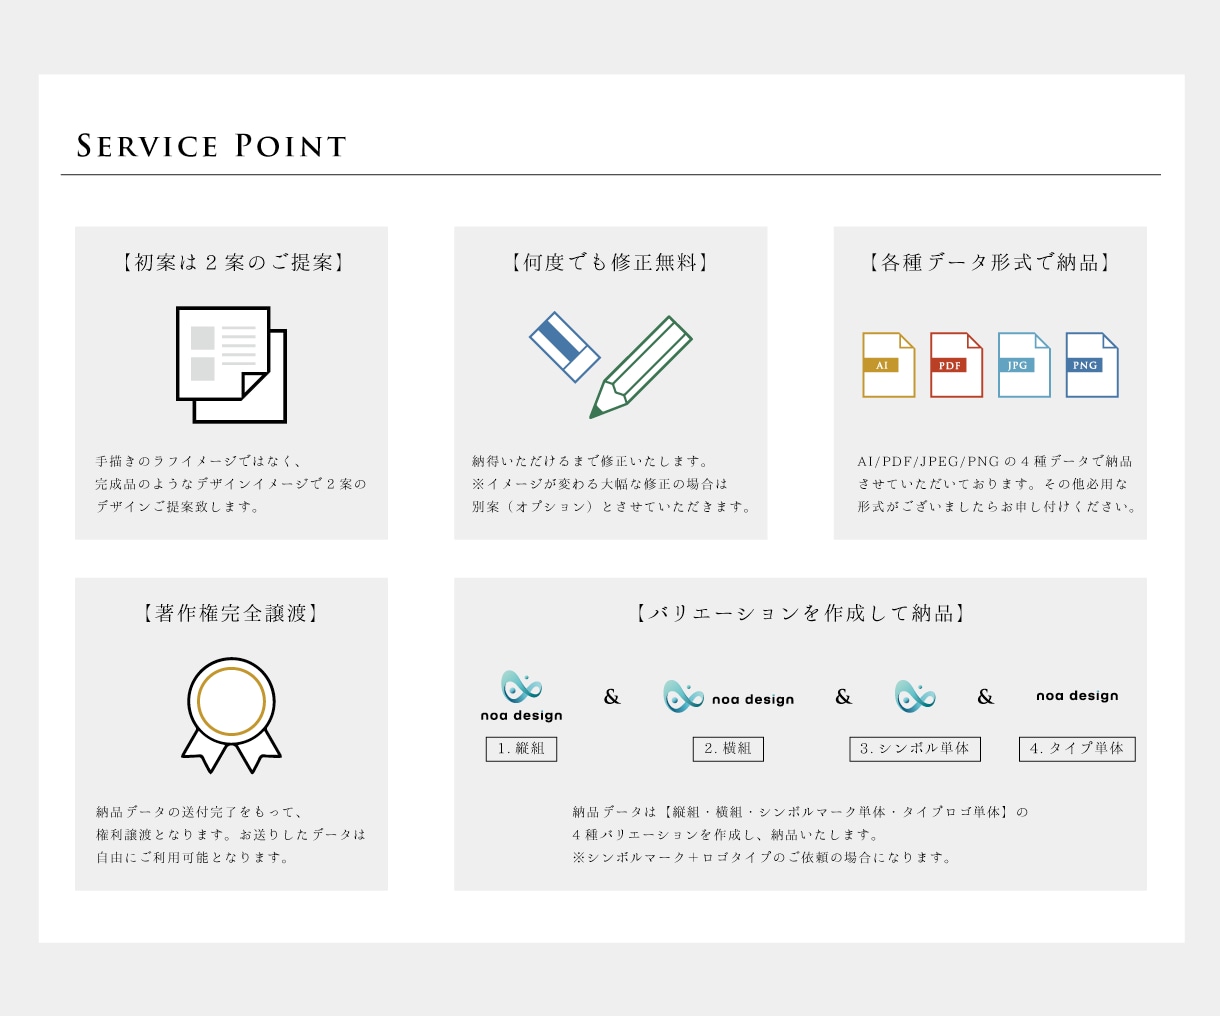Click the '3. シンボル単体' label box

pos(915,749)
